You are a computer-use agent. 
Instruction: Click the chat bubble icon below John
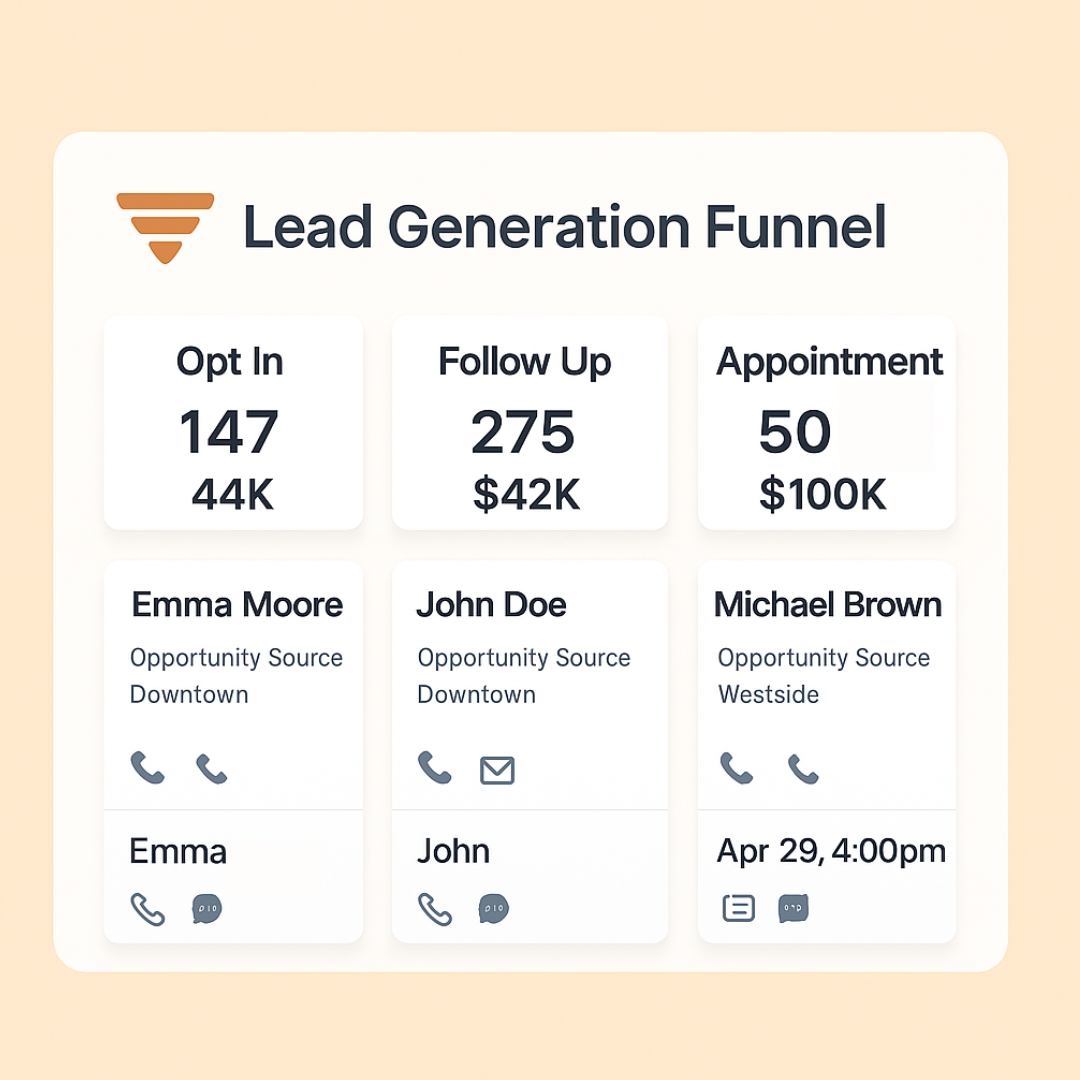pos(494,908)
